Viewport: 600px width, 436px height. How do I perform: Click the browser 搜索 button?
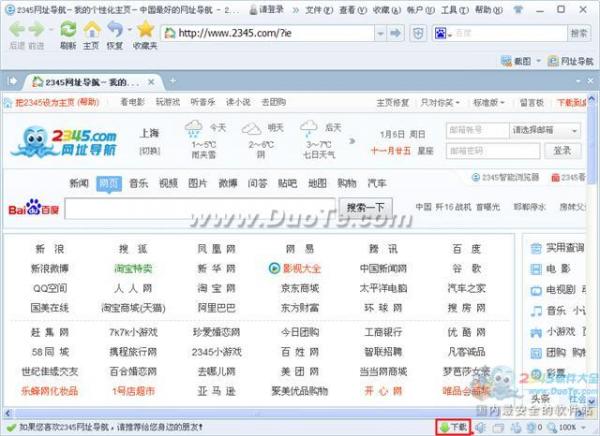(x=579, y=33)
